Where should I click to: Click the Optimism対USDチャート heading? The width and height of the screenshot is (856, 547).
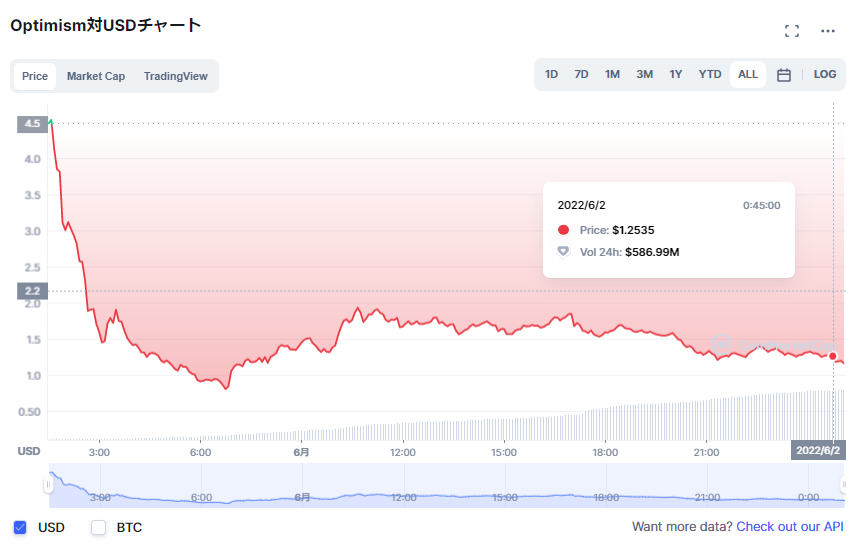click(x=106, y=26)
